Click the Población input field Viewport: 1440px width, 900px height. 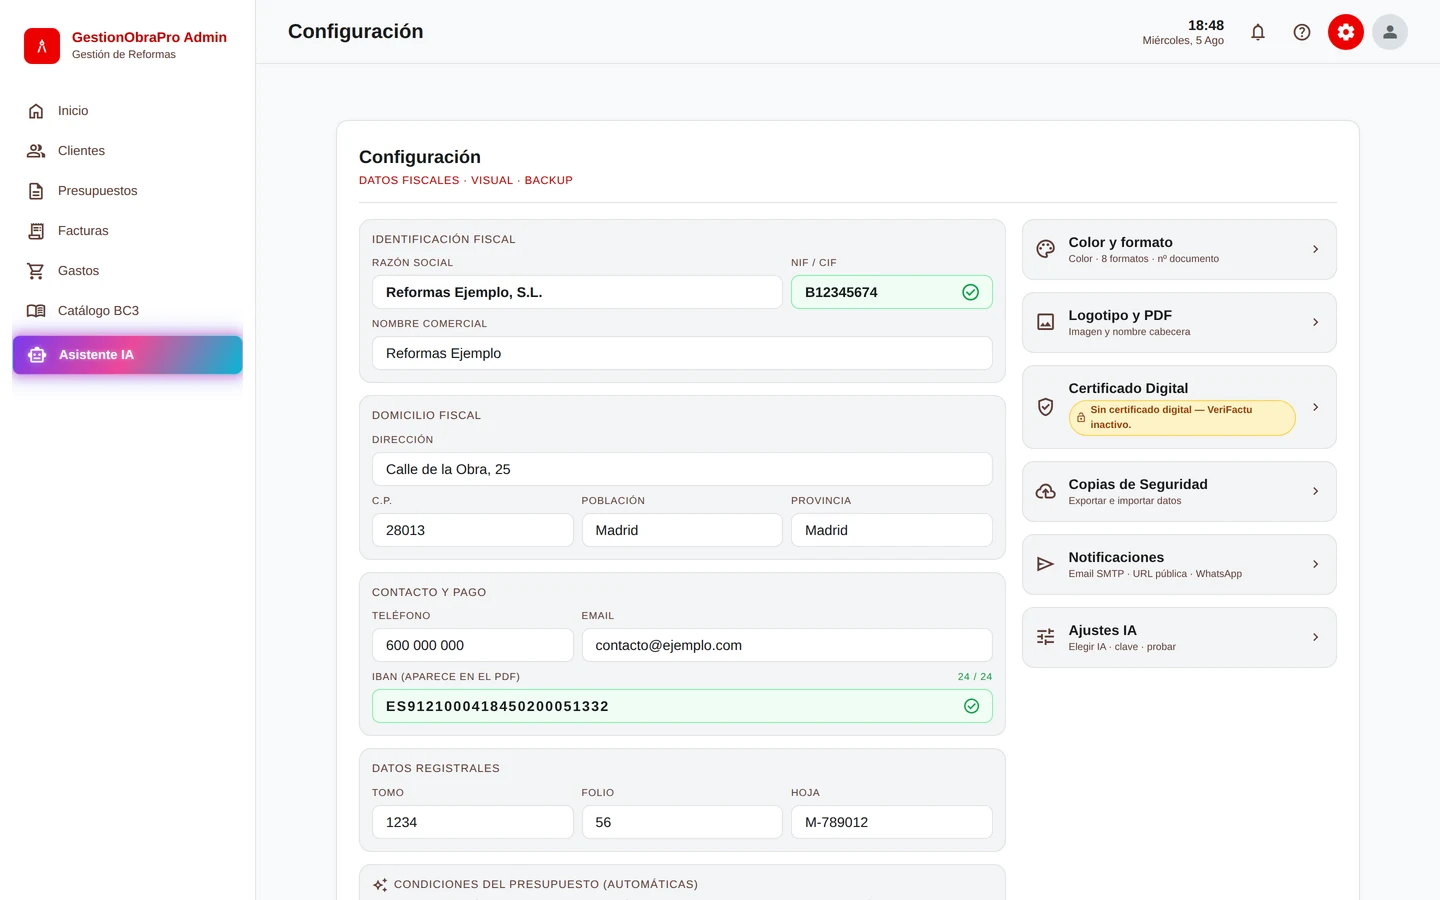point(682,530)
